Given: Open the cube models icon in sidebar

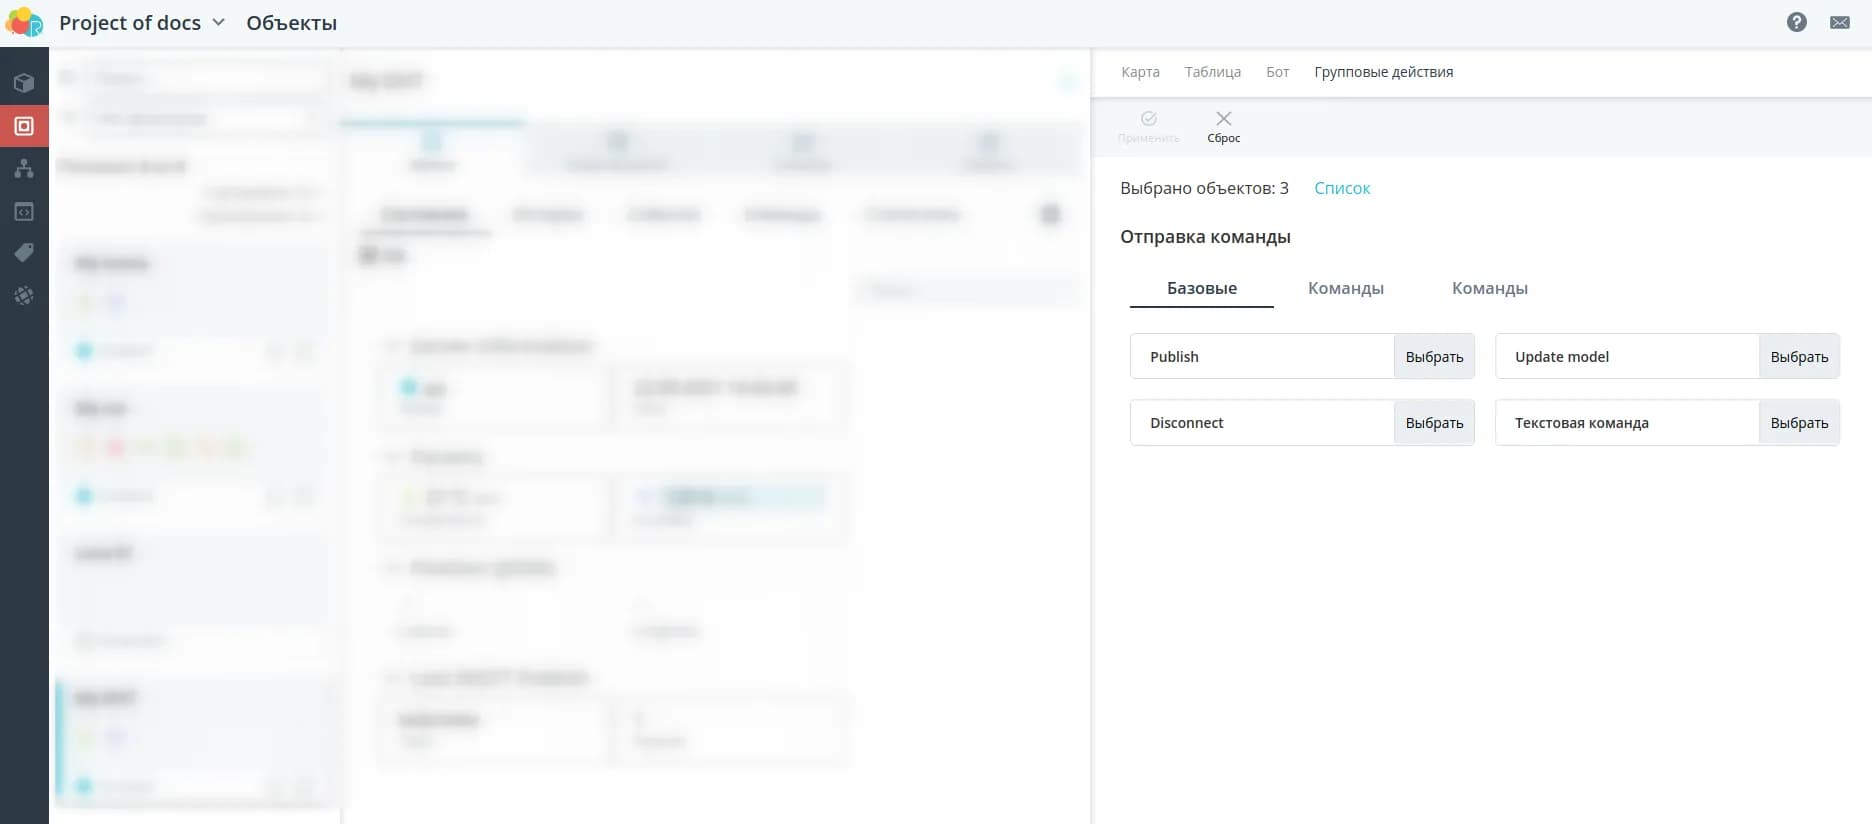Looking at the screenshot, I should coord(24,83).
